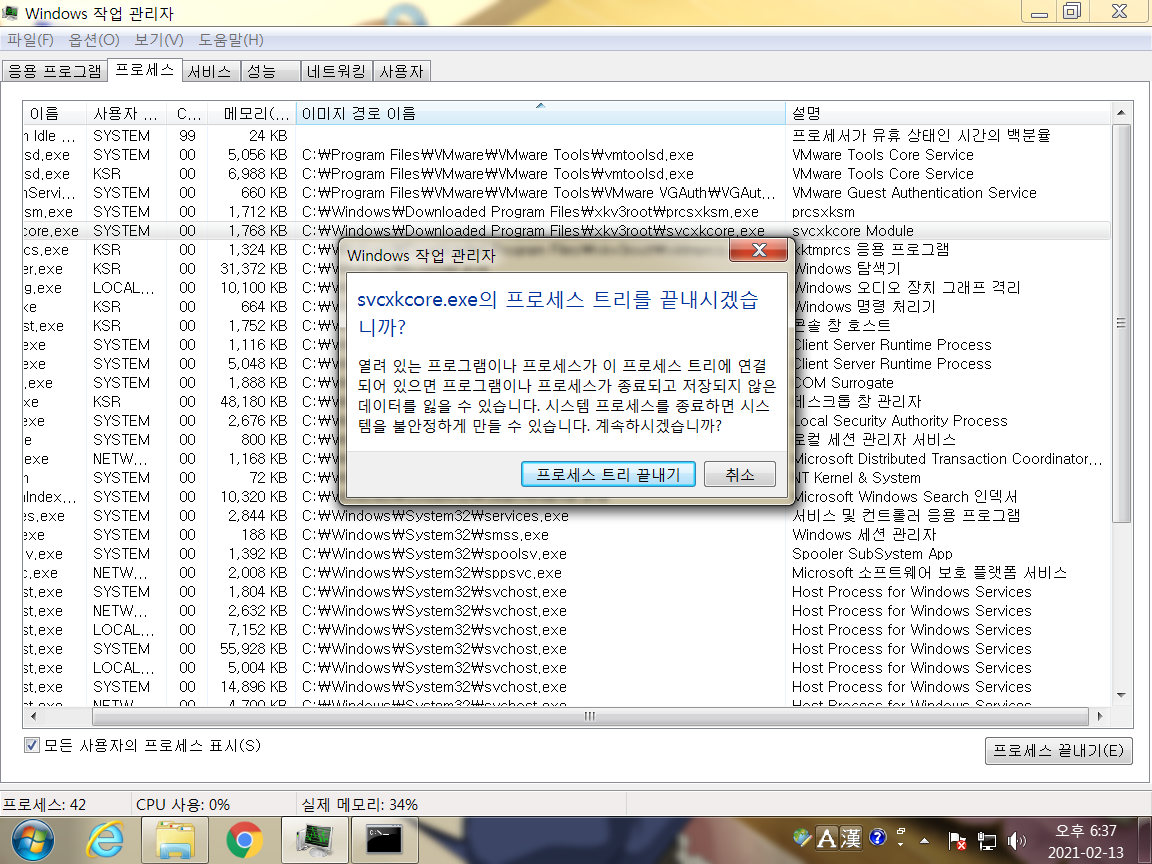Open volume speaker tray icon
The width and height of the screenshot is (1152, 864).
pos(1017,840)
